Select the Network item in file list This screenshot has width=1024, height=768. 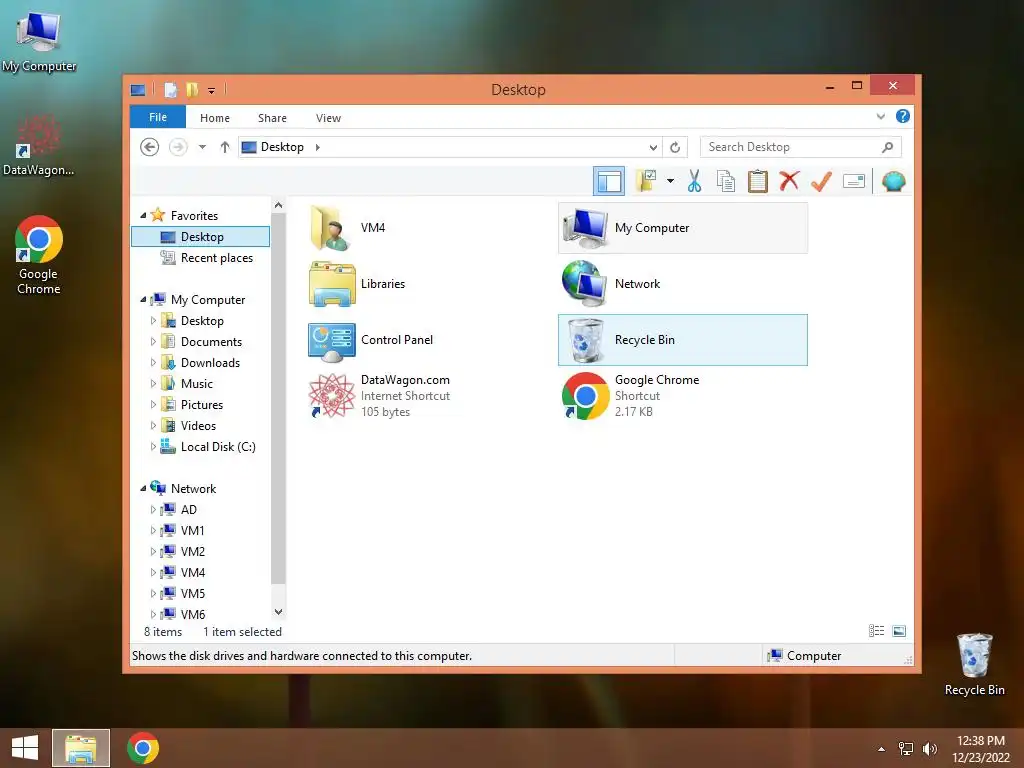pos(682,283)
